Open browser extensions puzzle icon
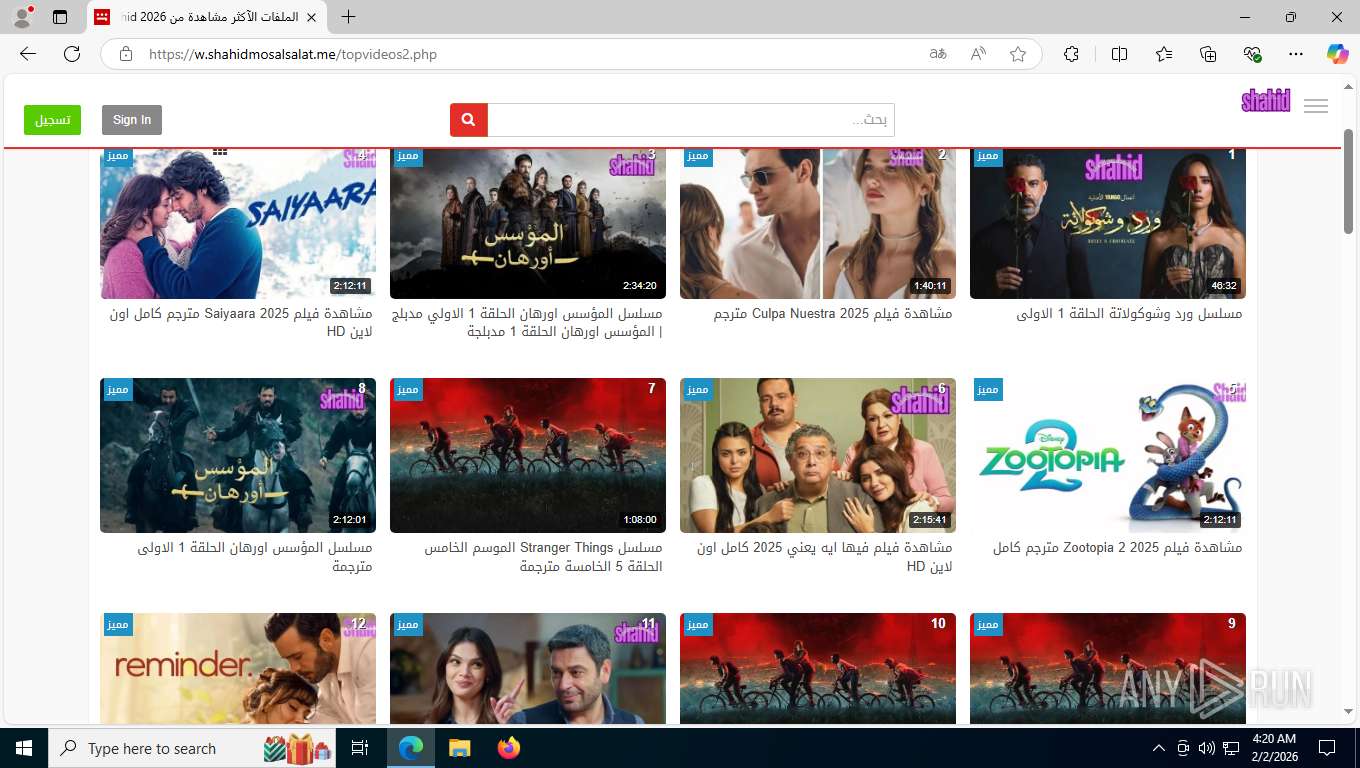The height and width of the screenshot is (768, 1360). tap(1071, 54)
